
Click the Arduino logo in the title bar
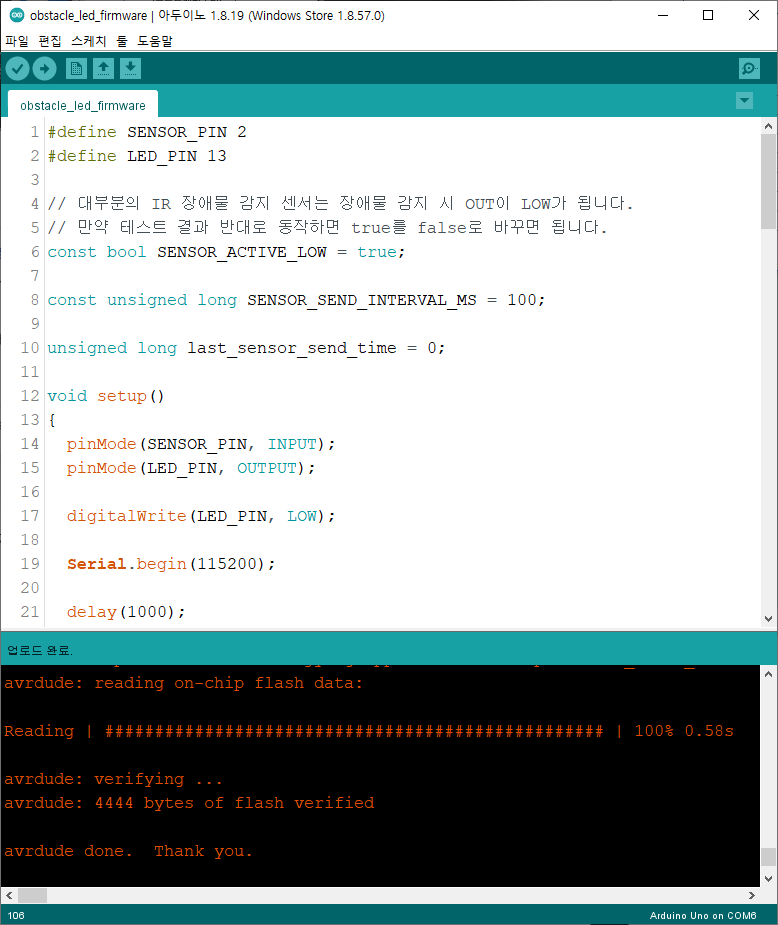click(x=17, y=15)
